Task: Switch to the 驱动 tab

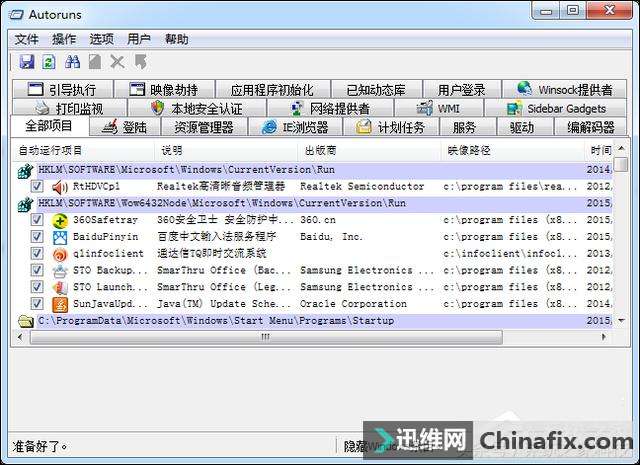Action: [x=524, y=127]
